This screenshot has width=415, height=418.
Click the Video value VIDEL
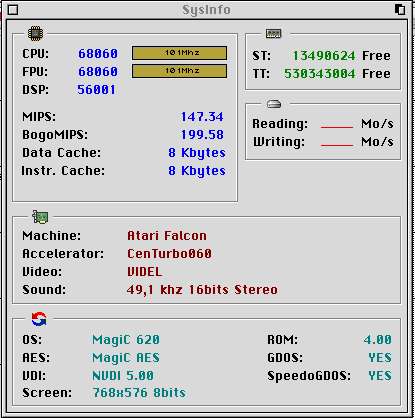click(144, 272)
